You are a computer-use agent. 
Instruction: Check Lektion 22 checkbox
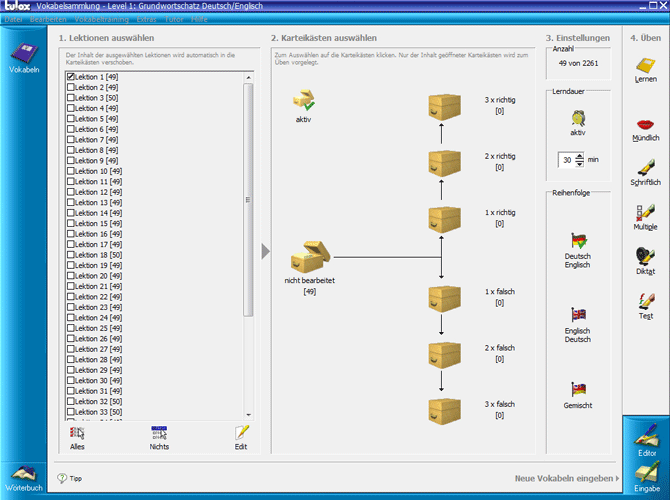pos(71,297)
